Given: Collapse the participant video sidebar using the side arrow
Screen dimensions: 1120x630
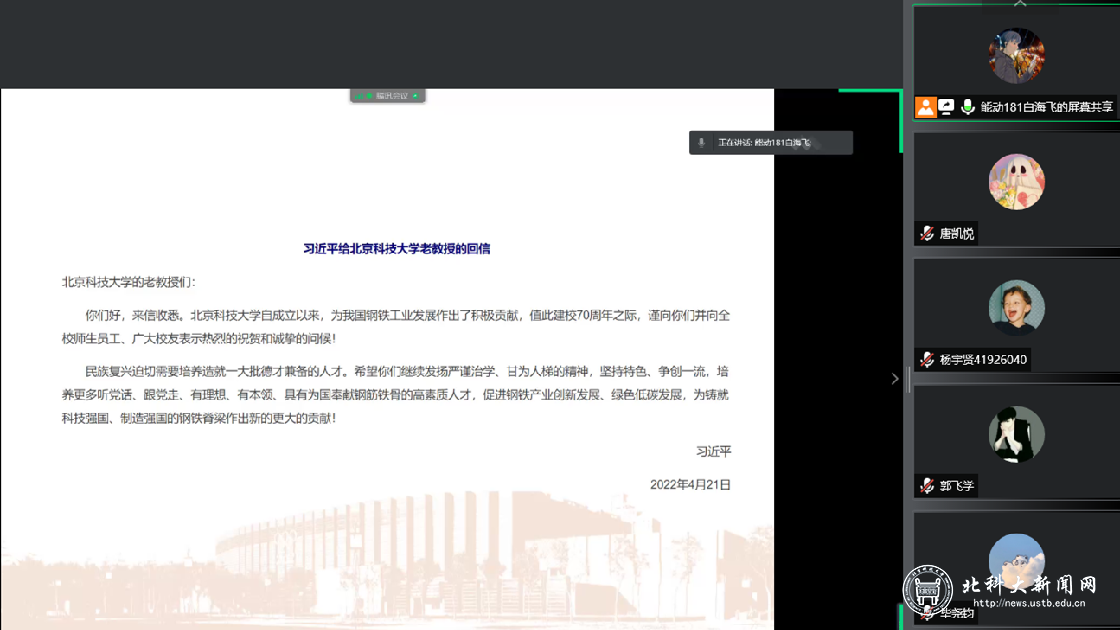Looking at the screenshot, I should (895, 379).
